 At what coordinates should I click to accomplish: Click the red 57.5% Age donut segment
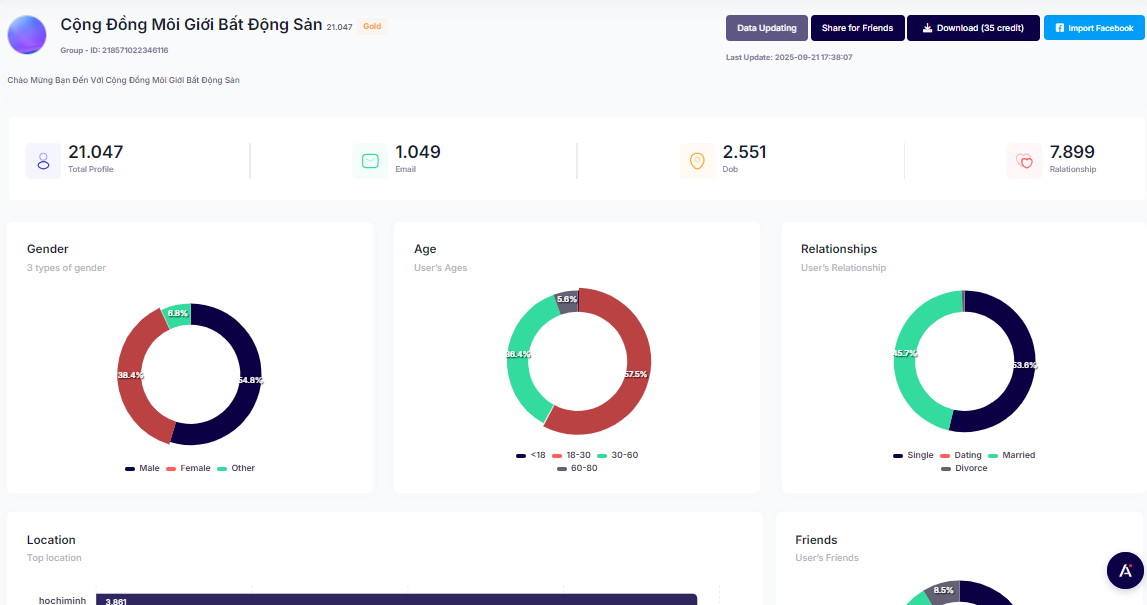click(637, 373)
